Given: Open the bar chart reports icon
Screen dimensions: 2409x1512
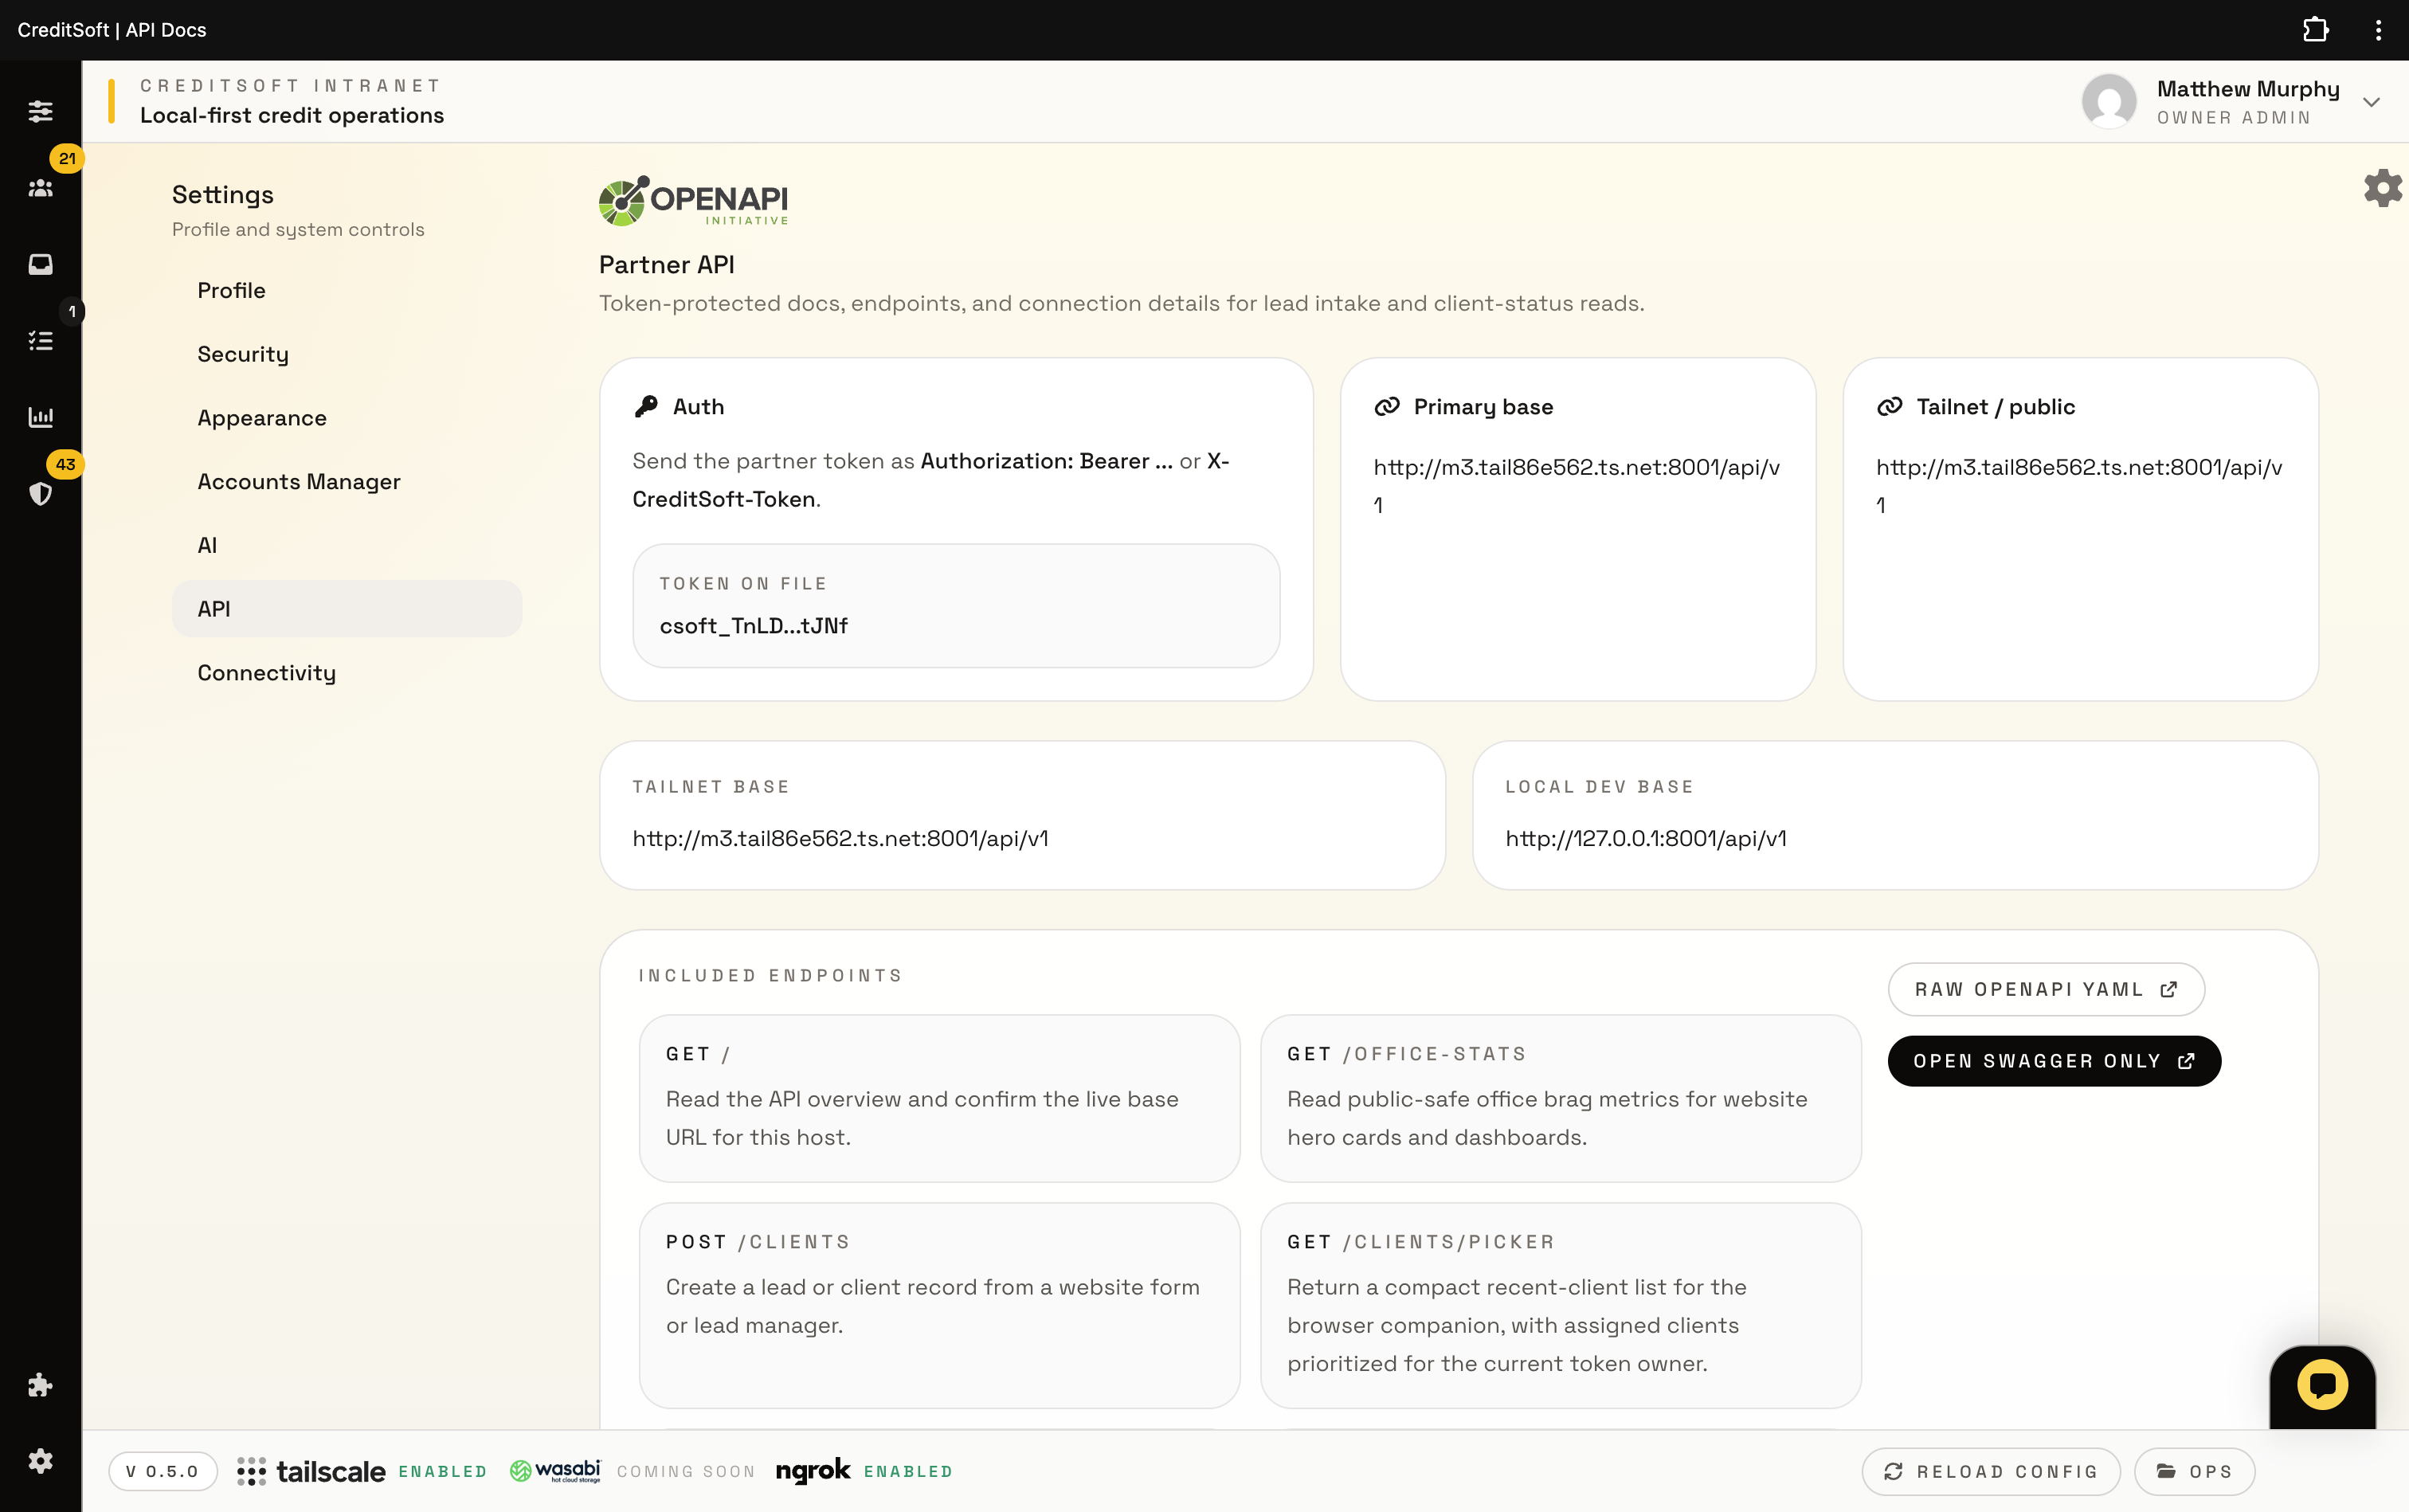Looking at the screenshot, I should (x=40, y=417).
